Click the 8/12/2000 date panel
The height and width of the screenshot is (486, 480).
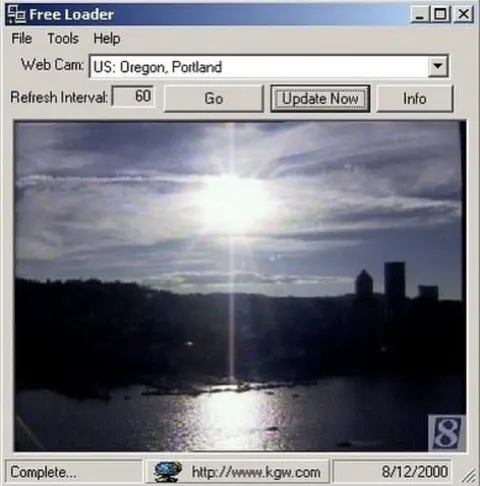click(x=392, y=472)
